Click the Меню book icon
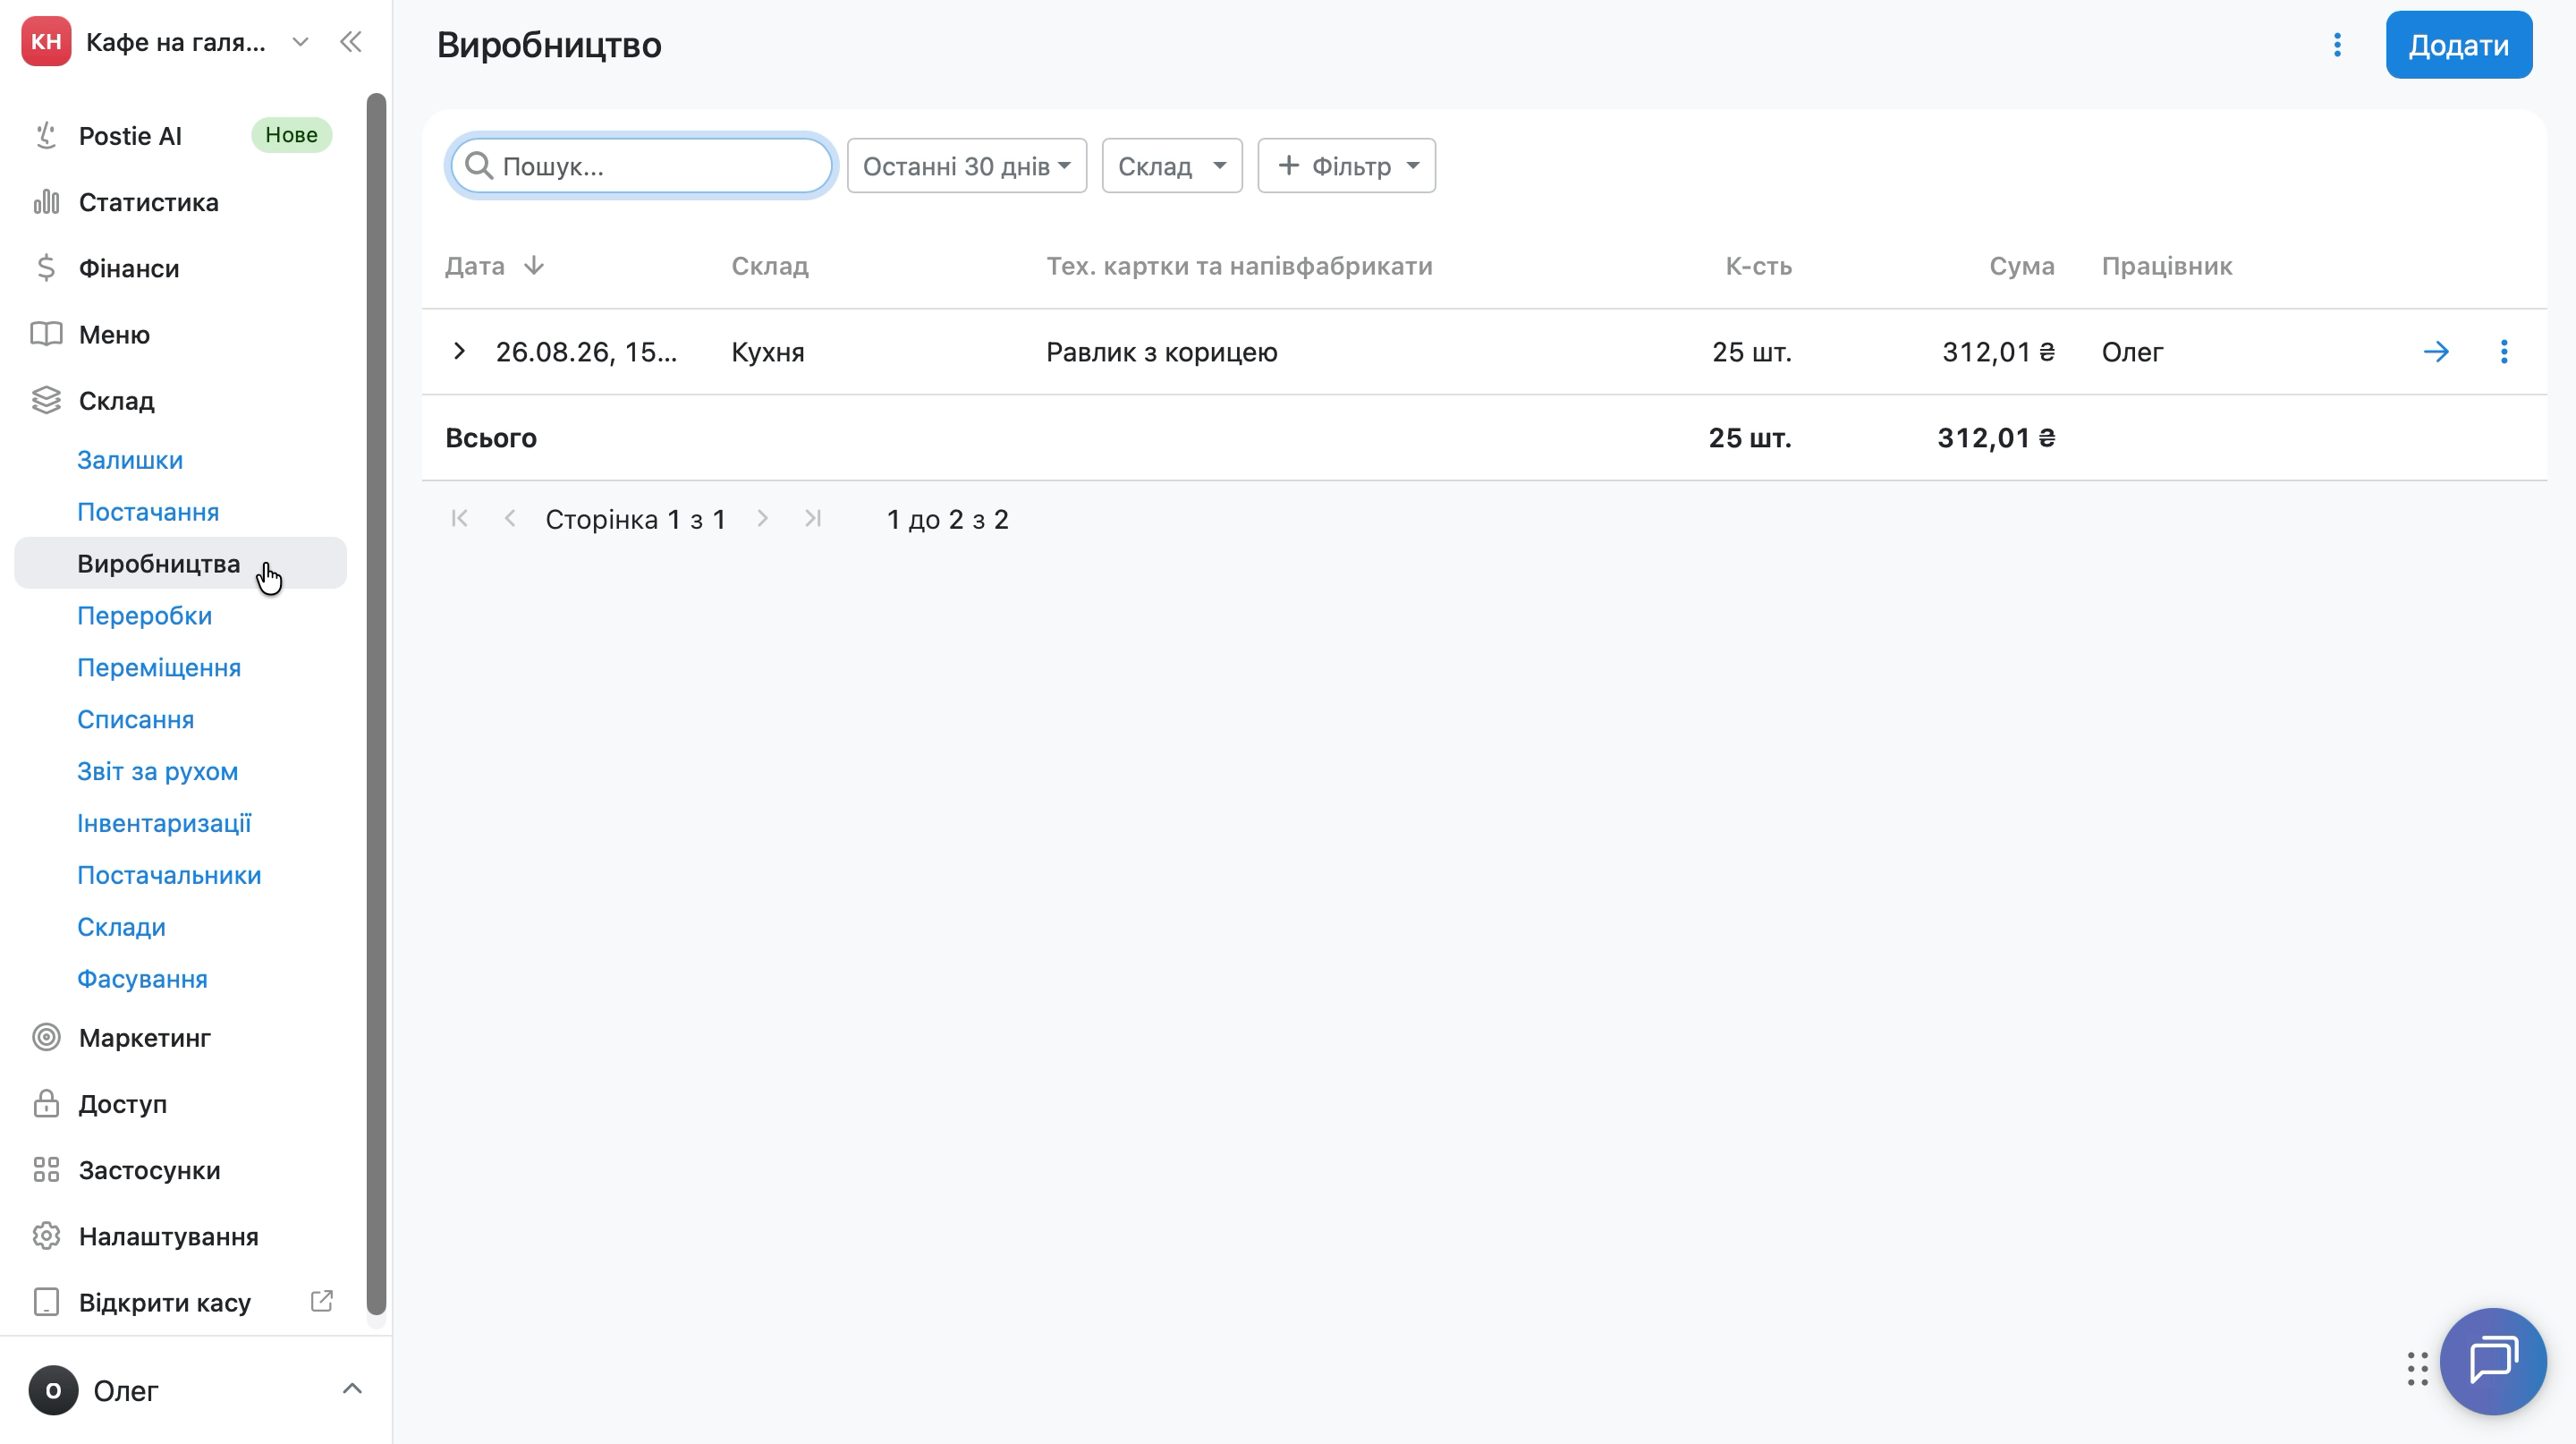The height and width of the screenshot is (1444, 2576). click(x=46, y=334)
